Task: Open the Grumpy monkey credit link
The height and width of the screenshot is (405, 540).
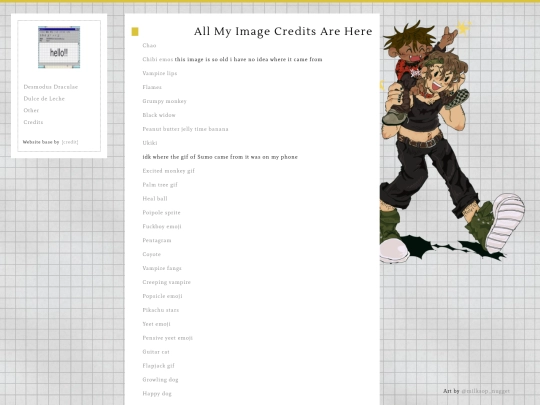Action: click(164, 101)
